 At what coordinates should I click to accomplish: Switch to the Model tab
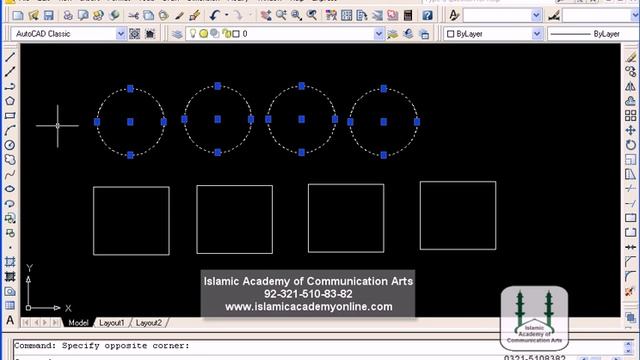coord(78,323)
